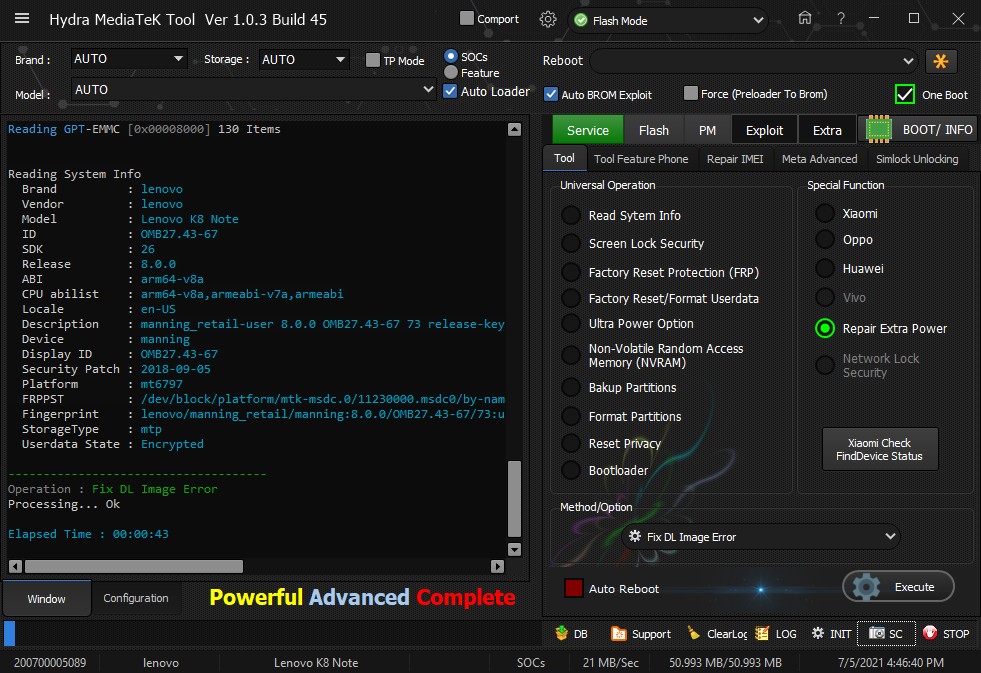Open the Meta Advanced tab
The width and height of the screenshot is (981, 673).
[820, 159]
